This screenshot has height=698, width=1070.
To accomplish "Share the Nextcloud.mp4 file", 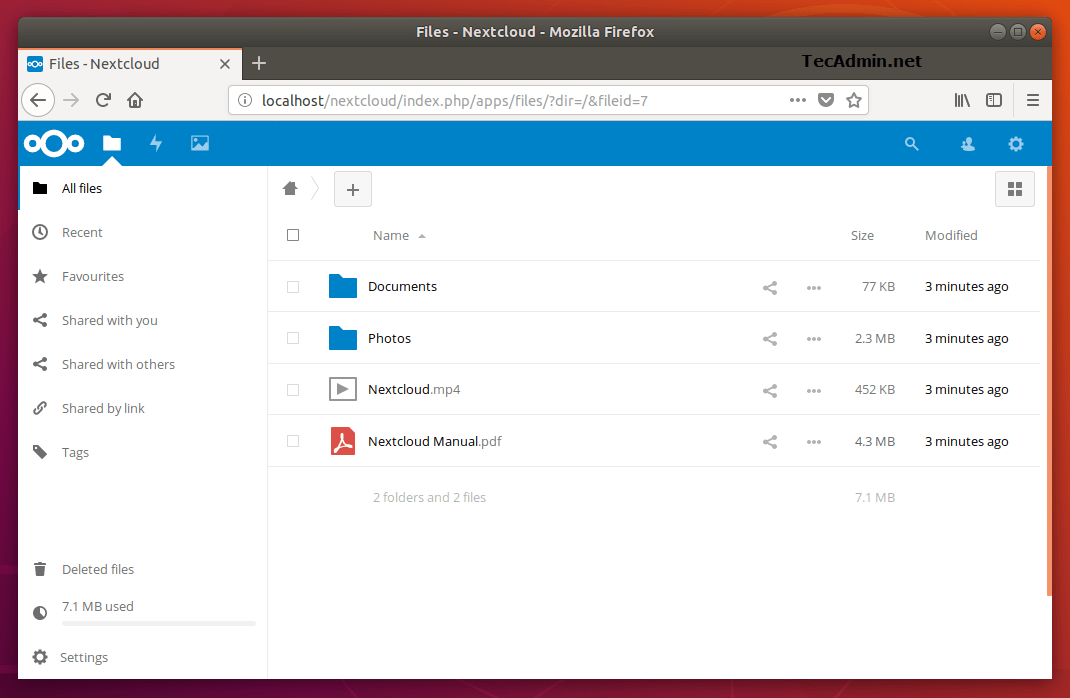I will click(770, 390).
